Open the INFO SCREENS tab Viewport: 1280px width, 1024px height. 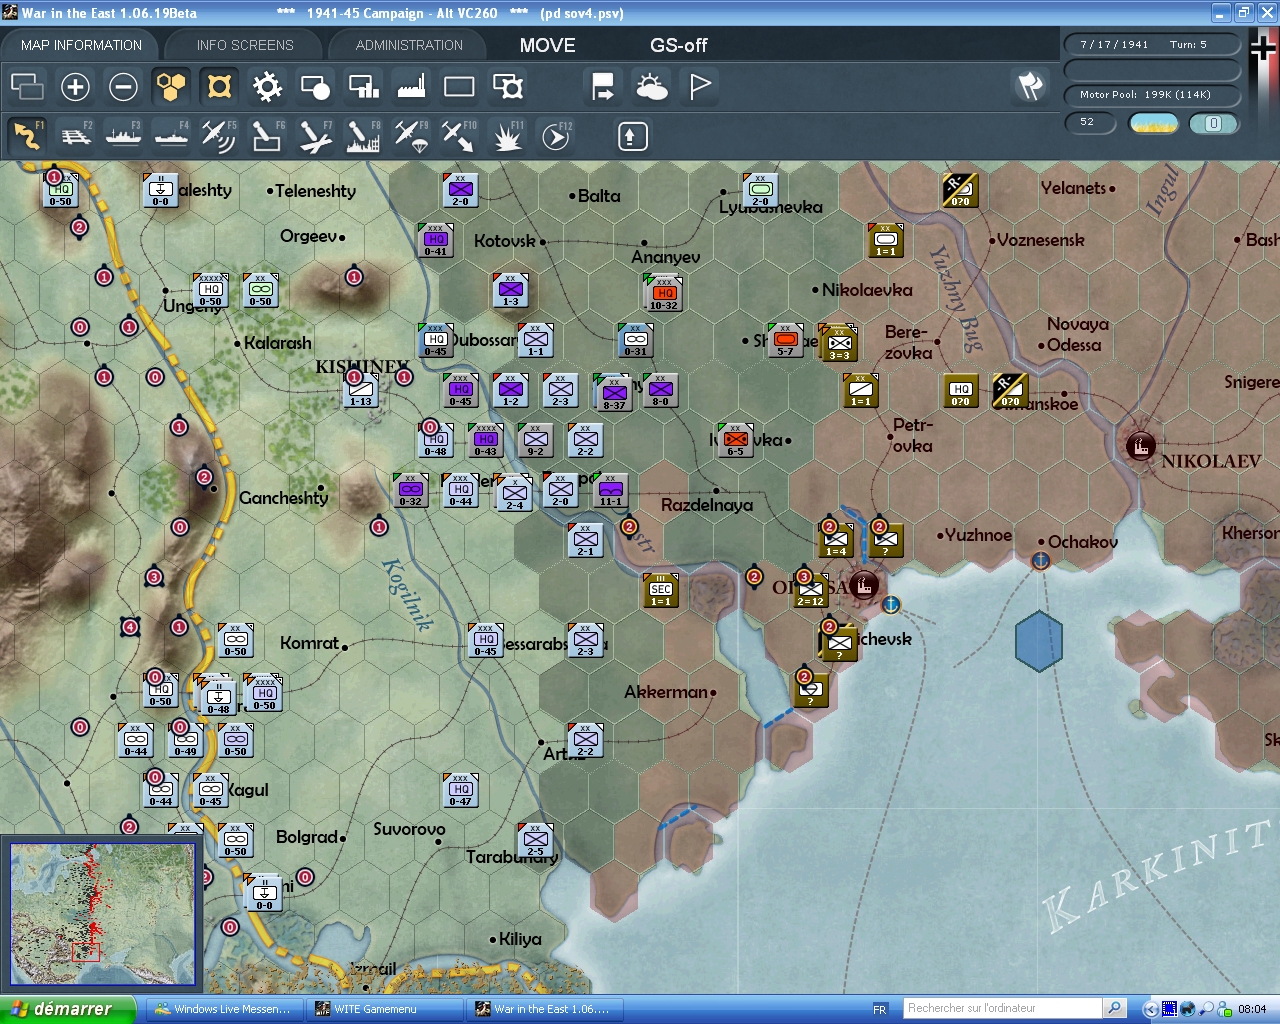coord(245,45)
